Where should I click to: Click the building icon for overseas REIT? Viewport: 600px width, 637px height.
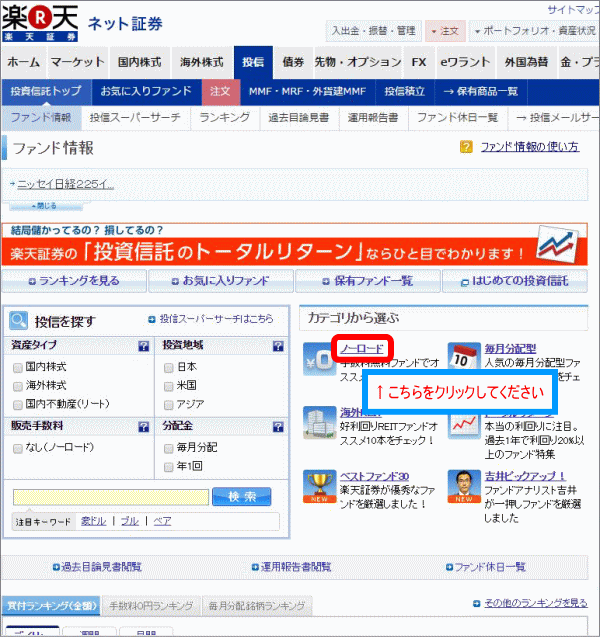point(319,423)
